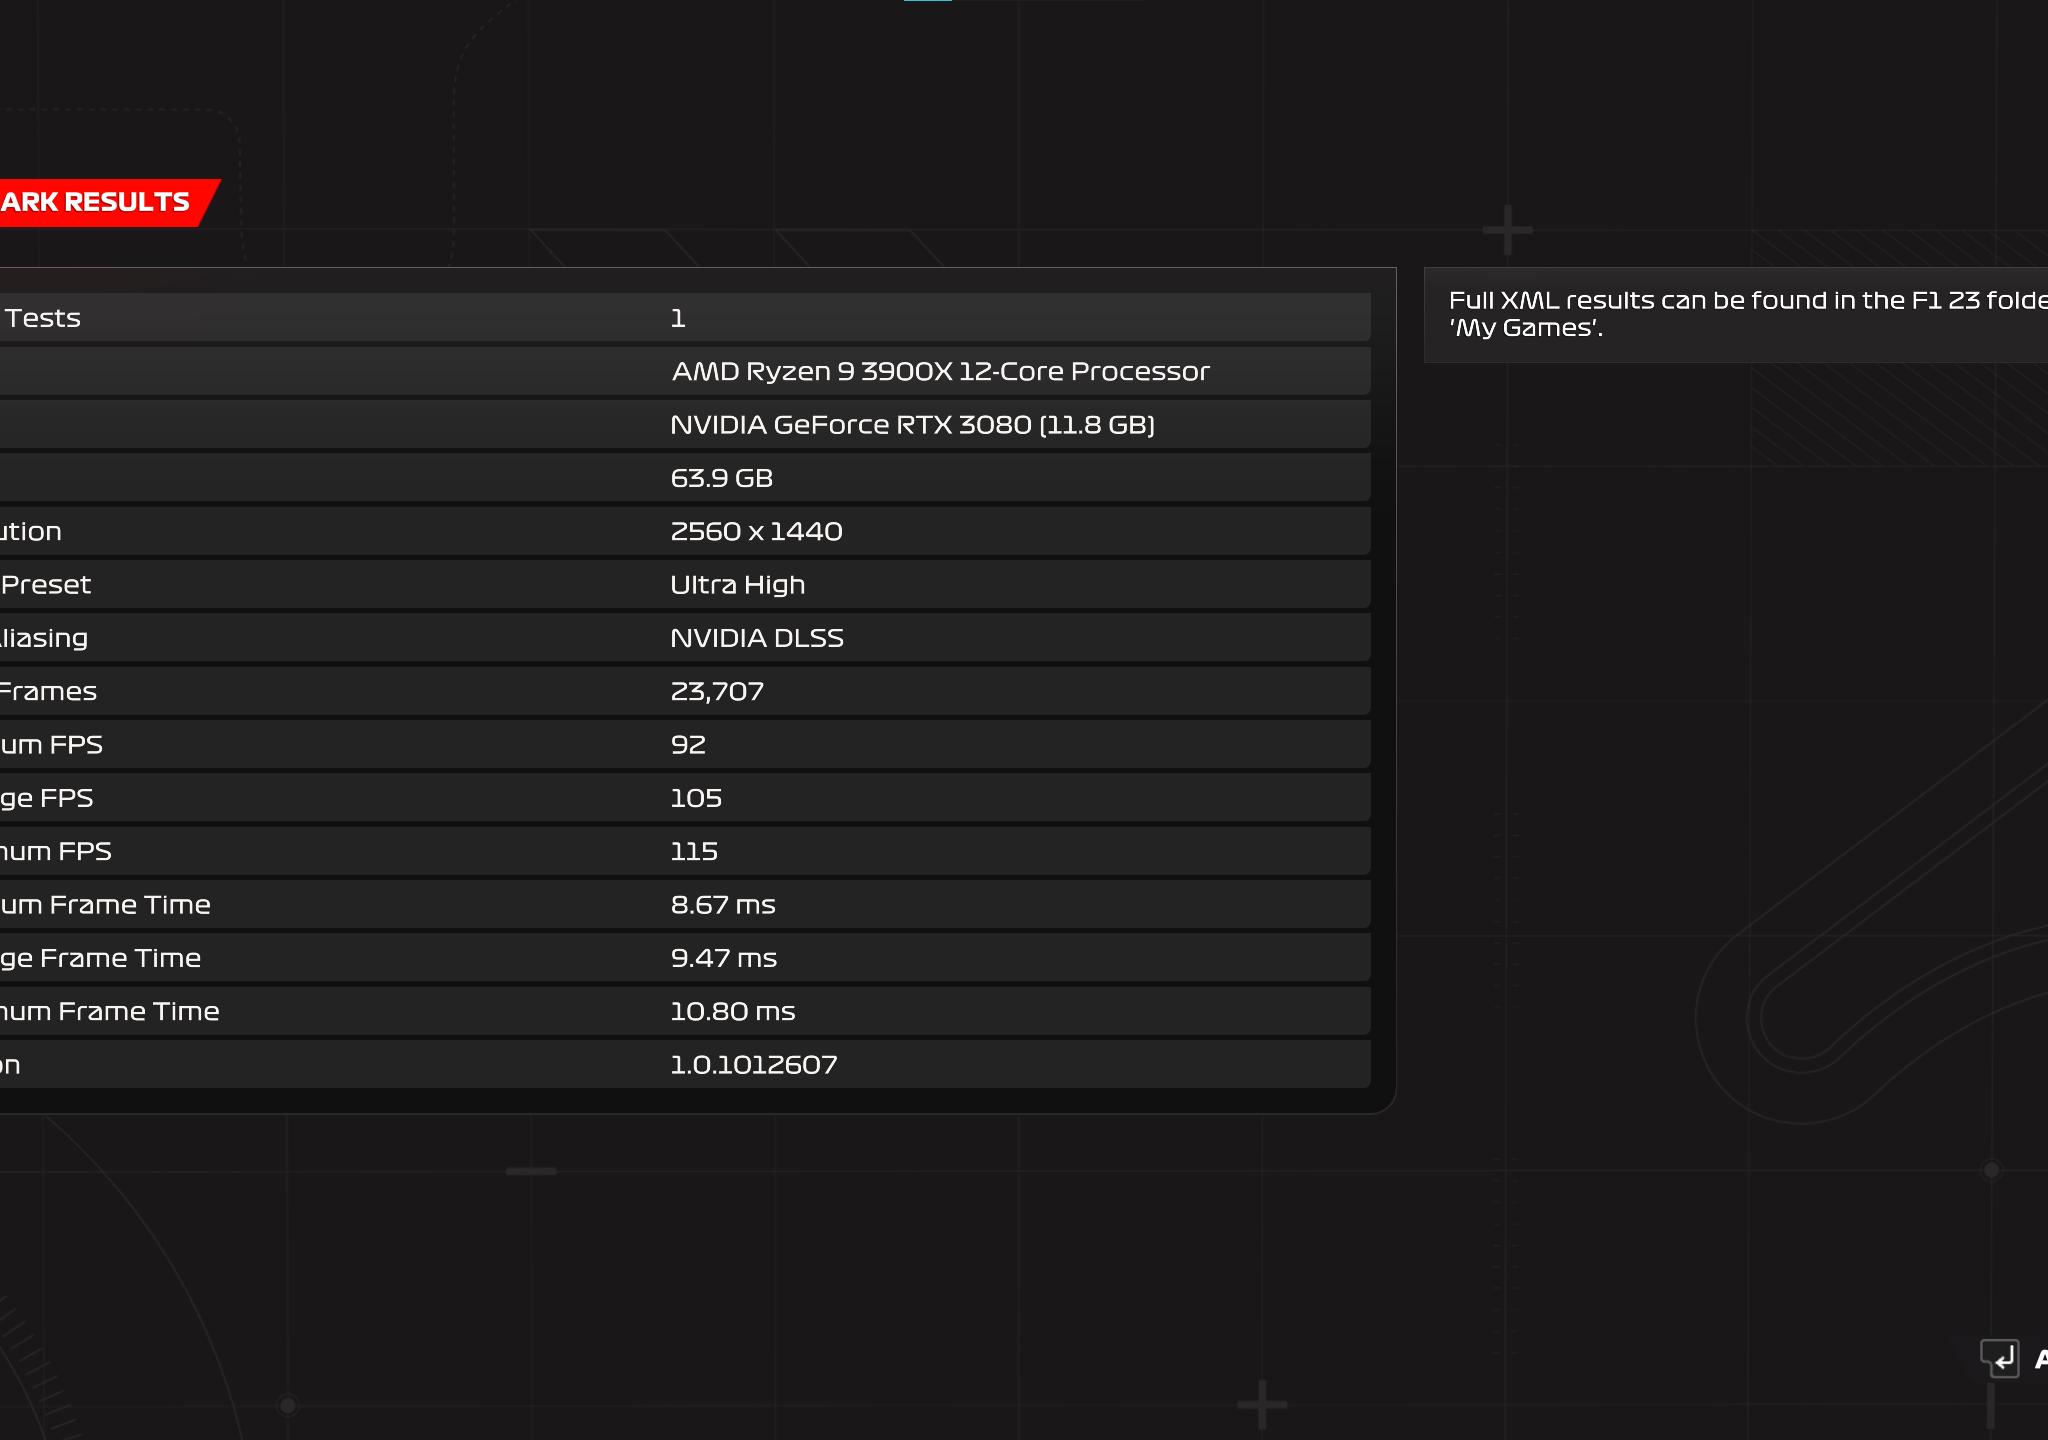Select the Ultra High preset value
The width and height of the screenshot is (2048, 1440).
pyautogui.click(x=737, y=585)
